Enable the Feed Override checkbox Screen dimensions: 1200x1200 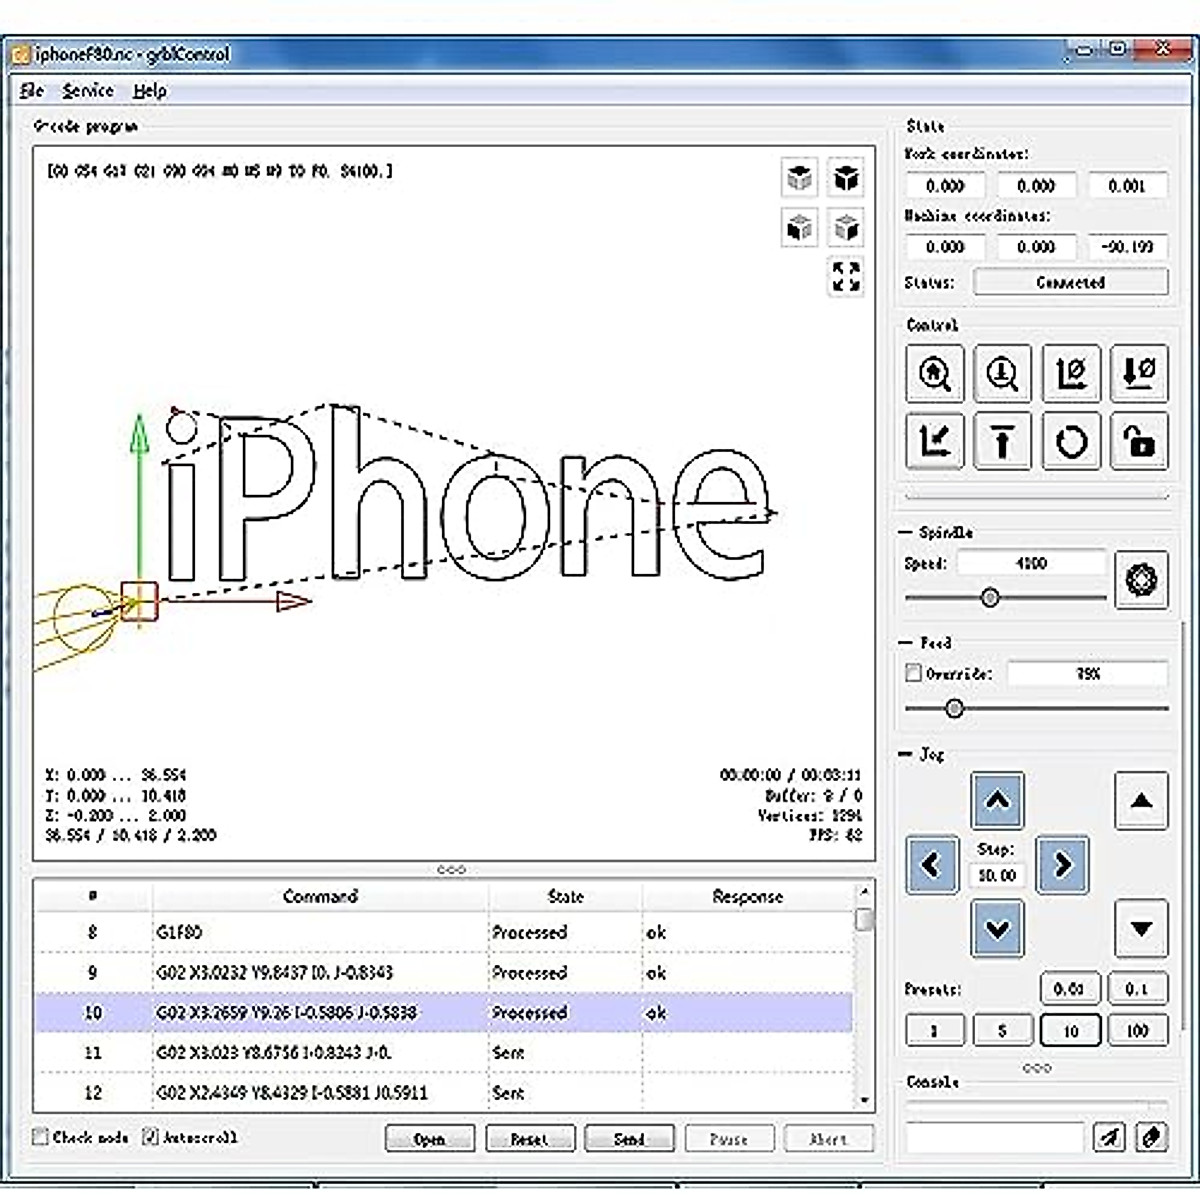pos(913,674)
